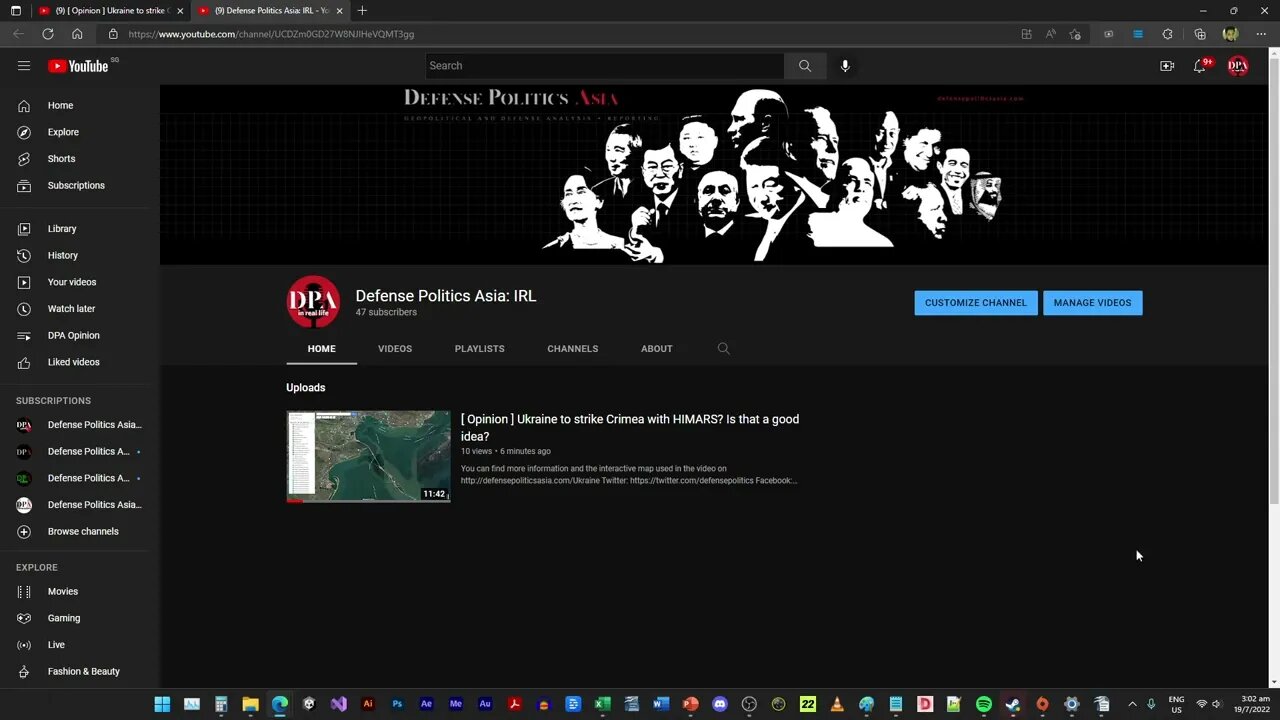Click the browser home button
Screen dimensions: 1280x720
pos(77,34)
